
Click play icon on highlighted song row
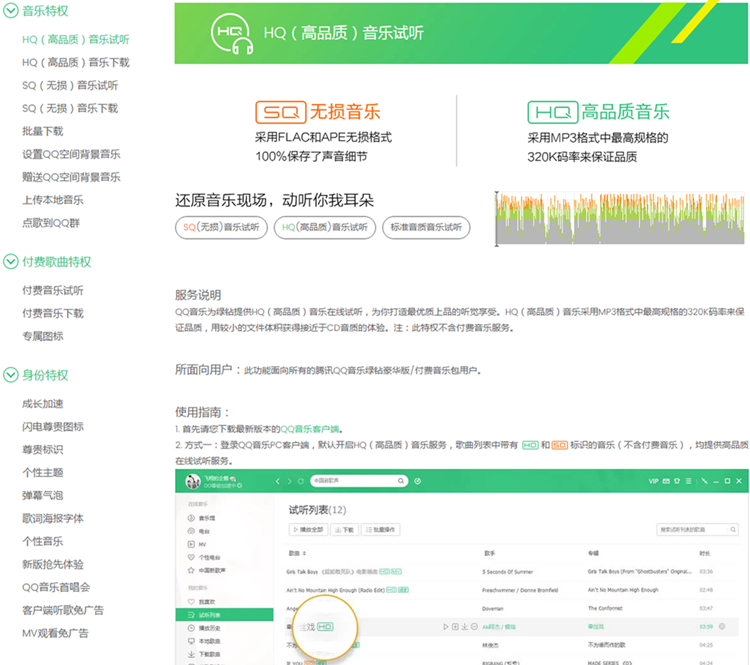click(x=446, y=627)
